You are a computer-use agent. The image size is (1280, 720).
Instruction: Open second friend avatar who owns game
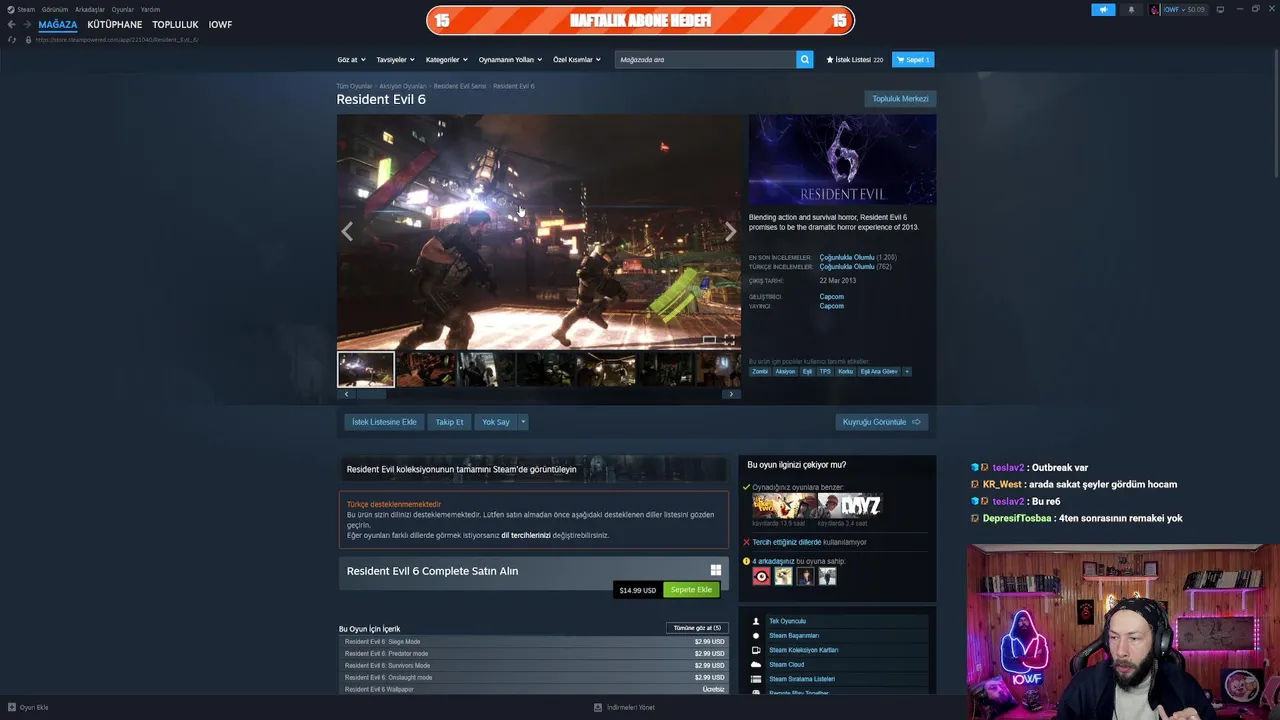[783, 576]
